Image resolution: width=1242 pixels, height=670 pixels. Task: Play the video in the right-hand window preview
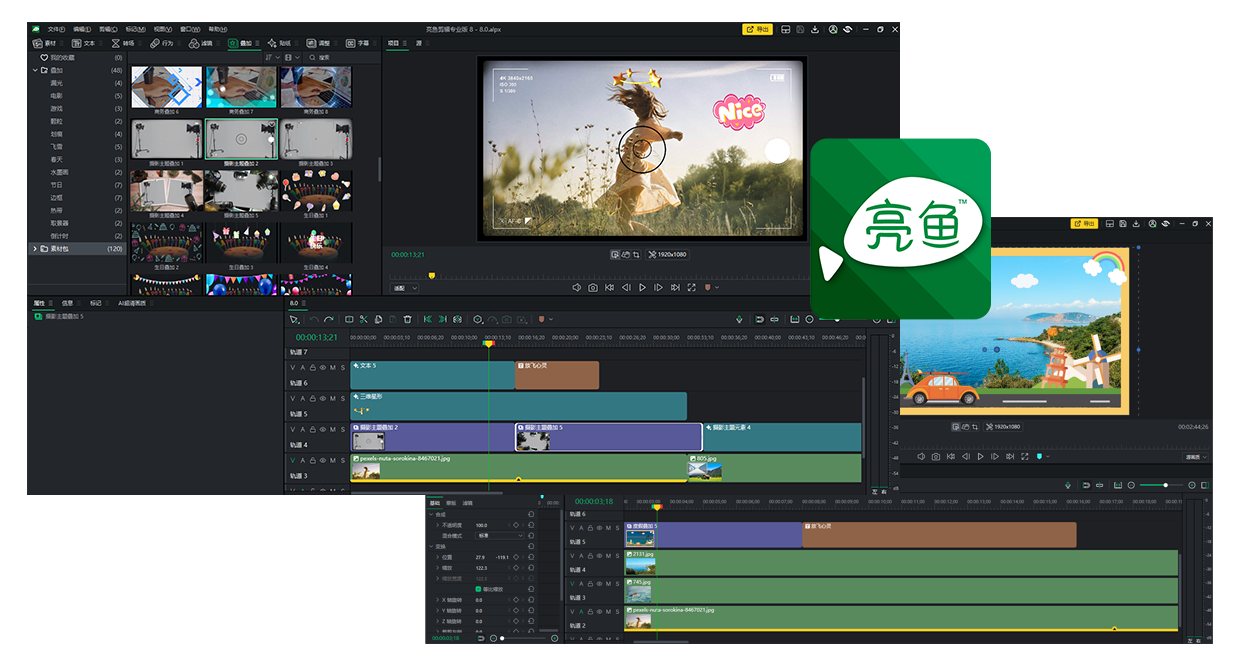(981, 457)
